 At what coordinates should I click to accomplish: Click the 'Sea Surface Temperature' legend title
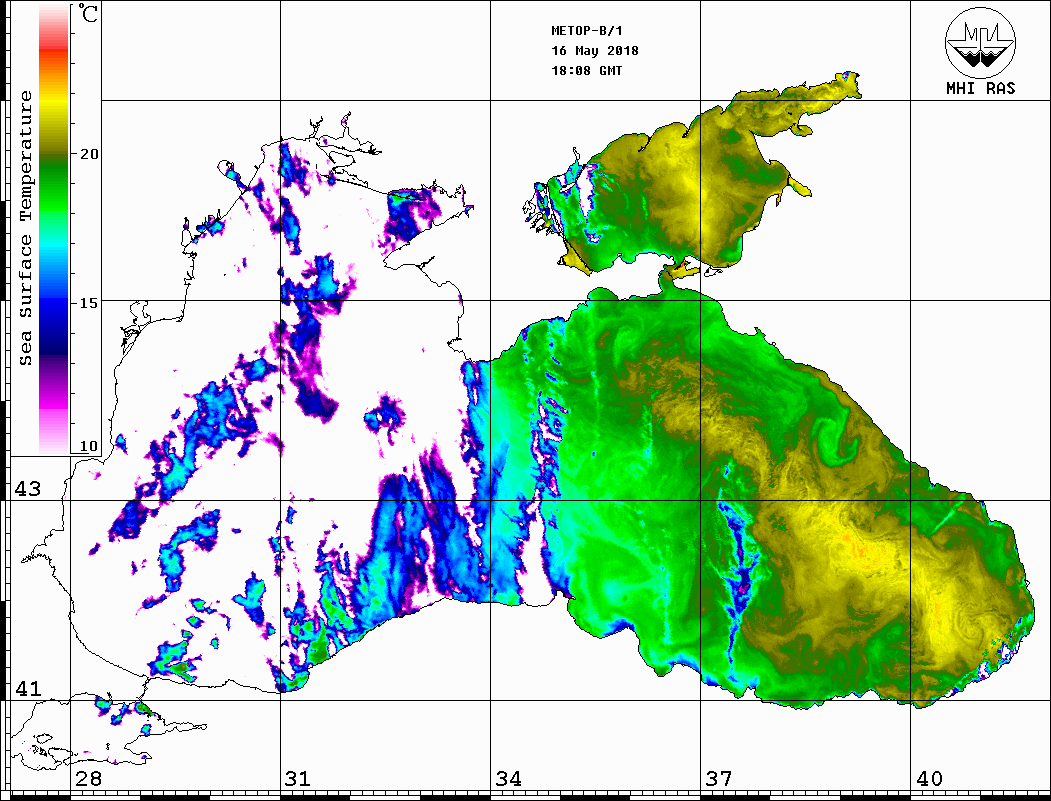pos(25,228)
